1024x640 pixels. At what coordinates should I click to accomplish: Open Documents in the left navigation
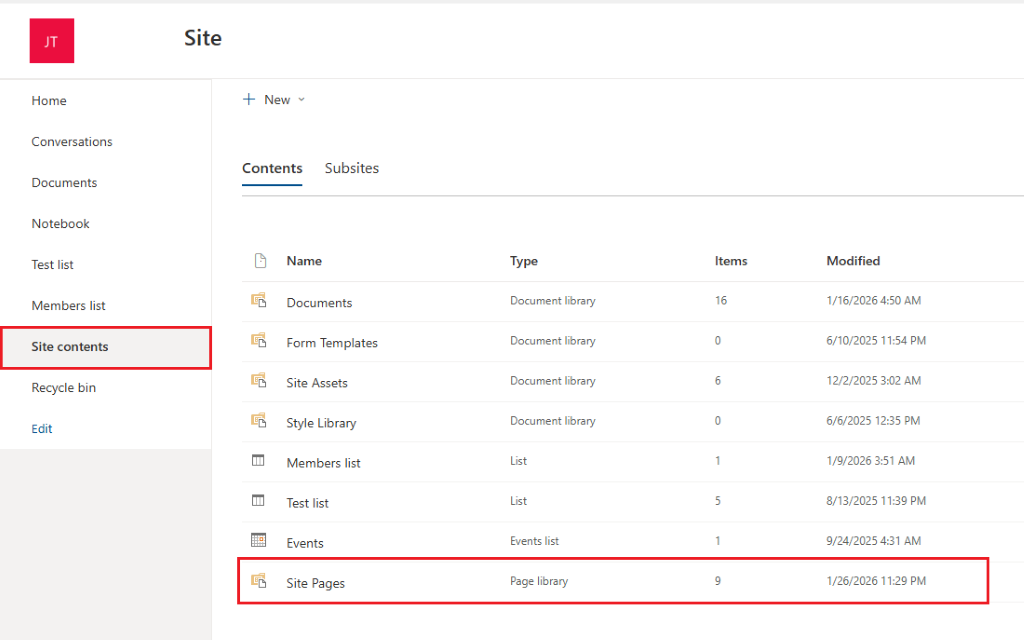64,183
